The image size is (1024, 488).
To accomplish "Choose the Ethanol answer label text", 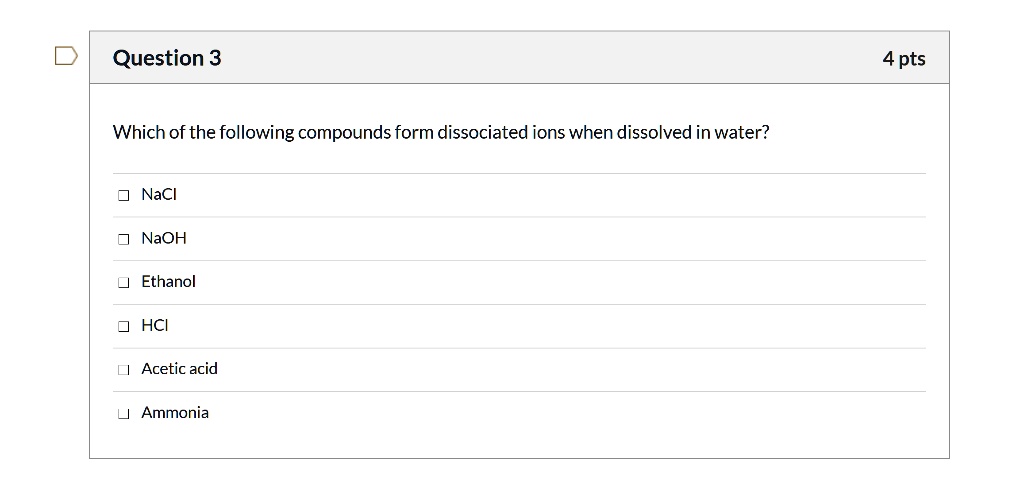I will point(168,282).
